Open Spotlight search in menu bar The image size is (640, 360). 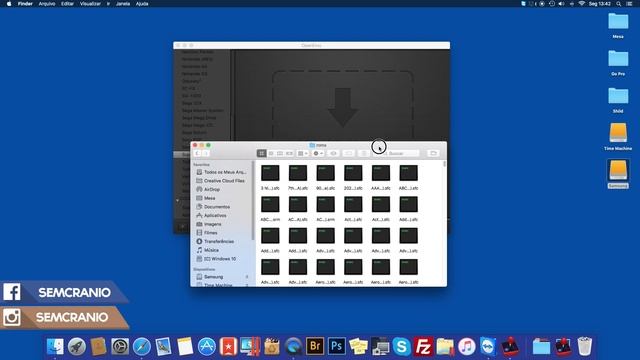point(619,4)
